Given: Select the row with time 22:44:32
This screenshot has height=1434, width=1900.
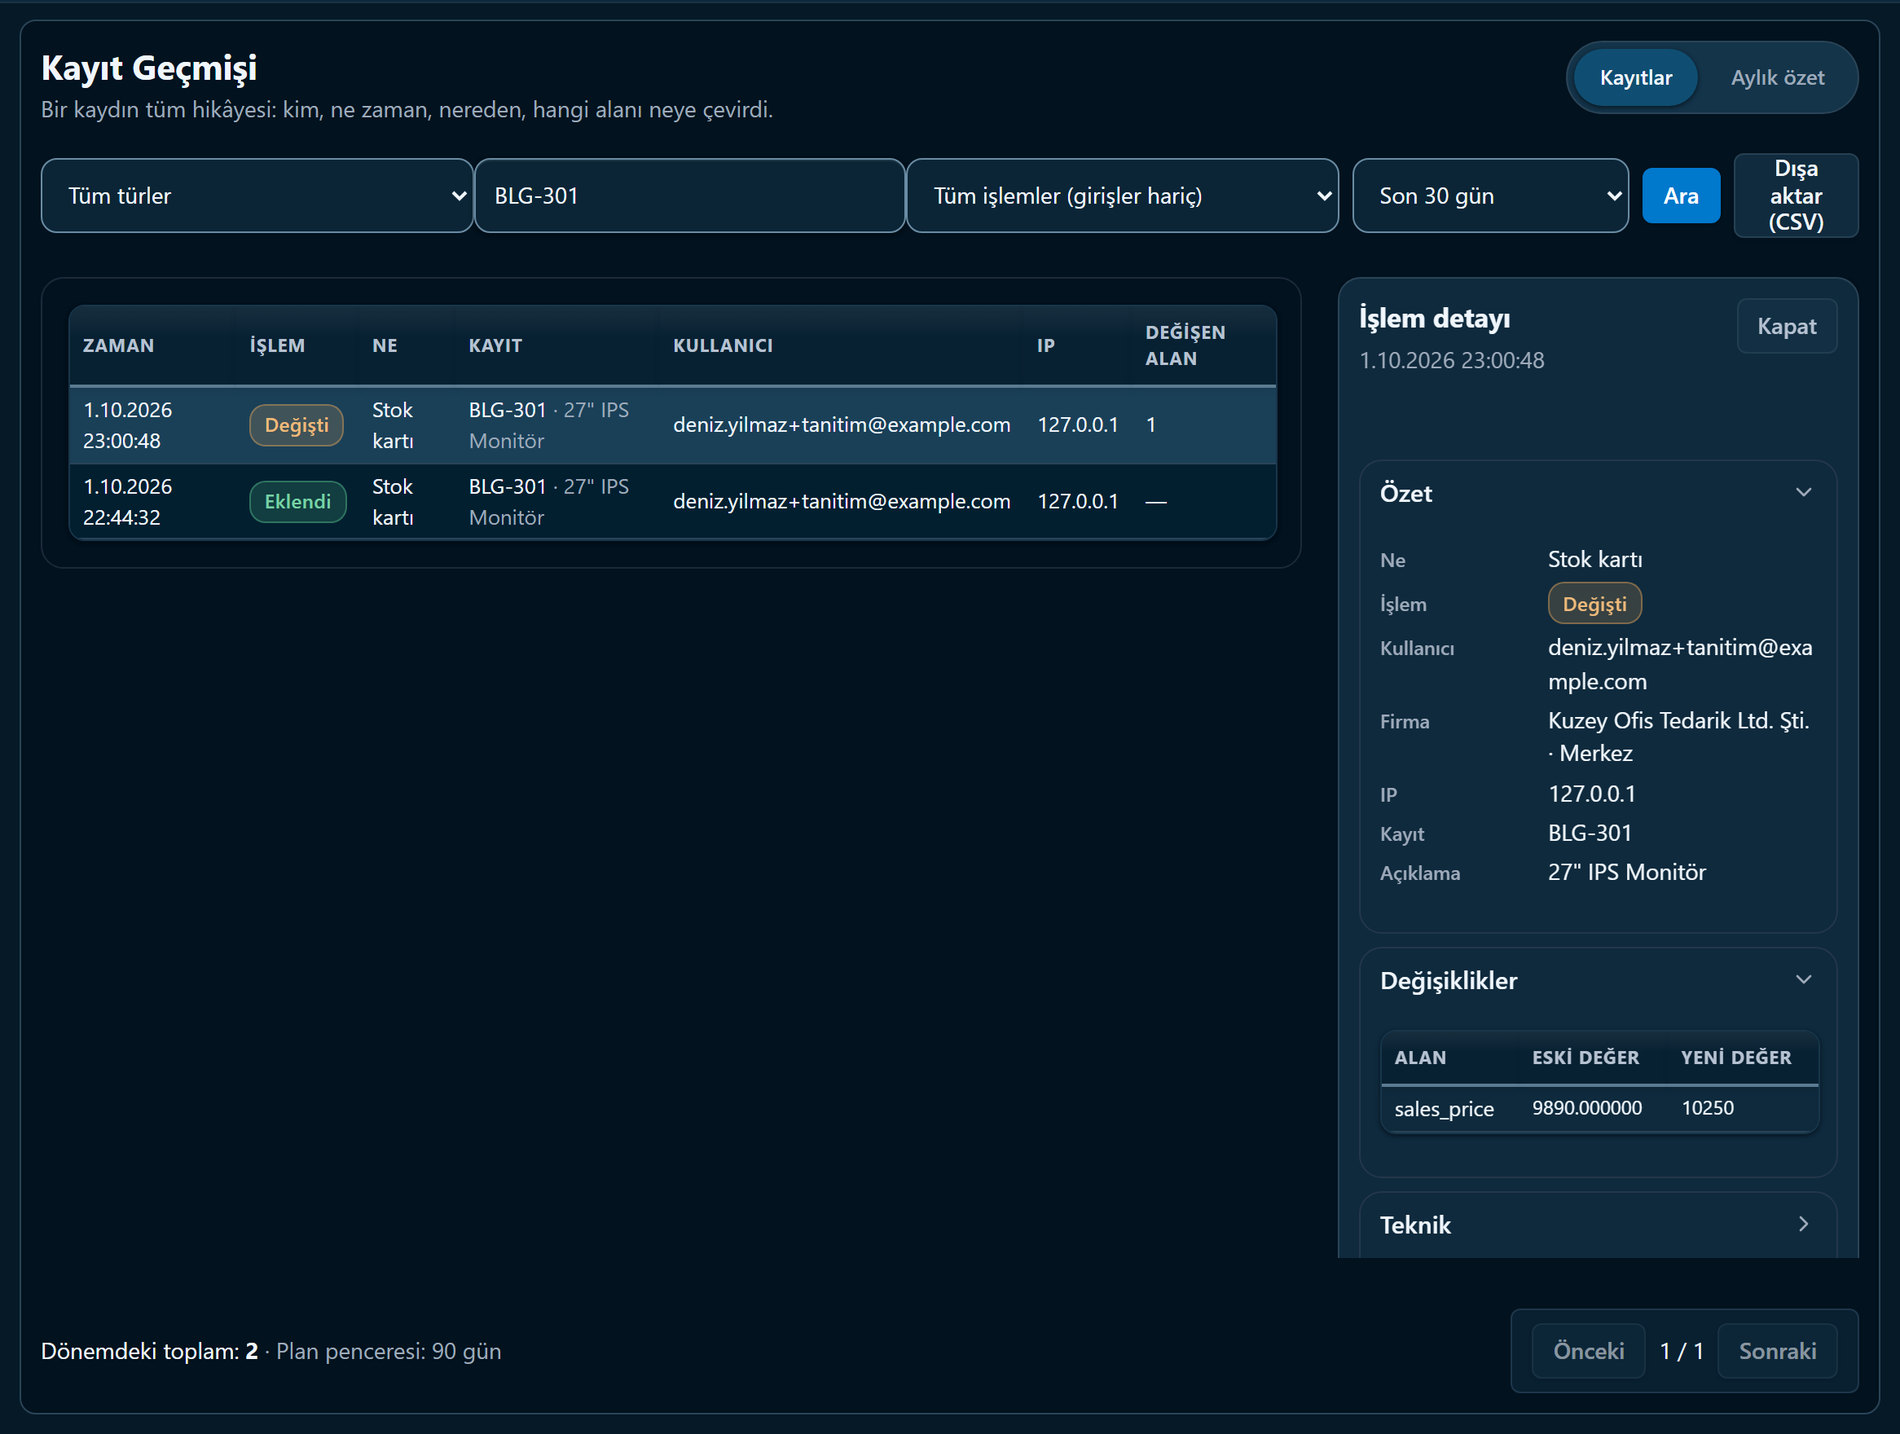Looking at the screenshot, I should pyautogui.click(x=672, y=501).
